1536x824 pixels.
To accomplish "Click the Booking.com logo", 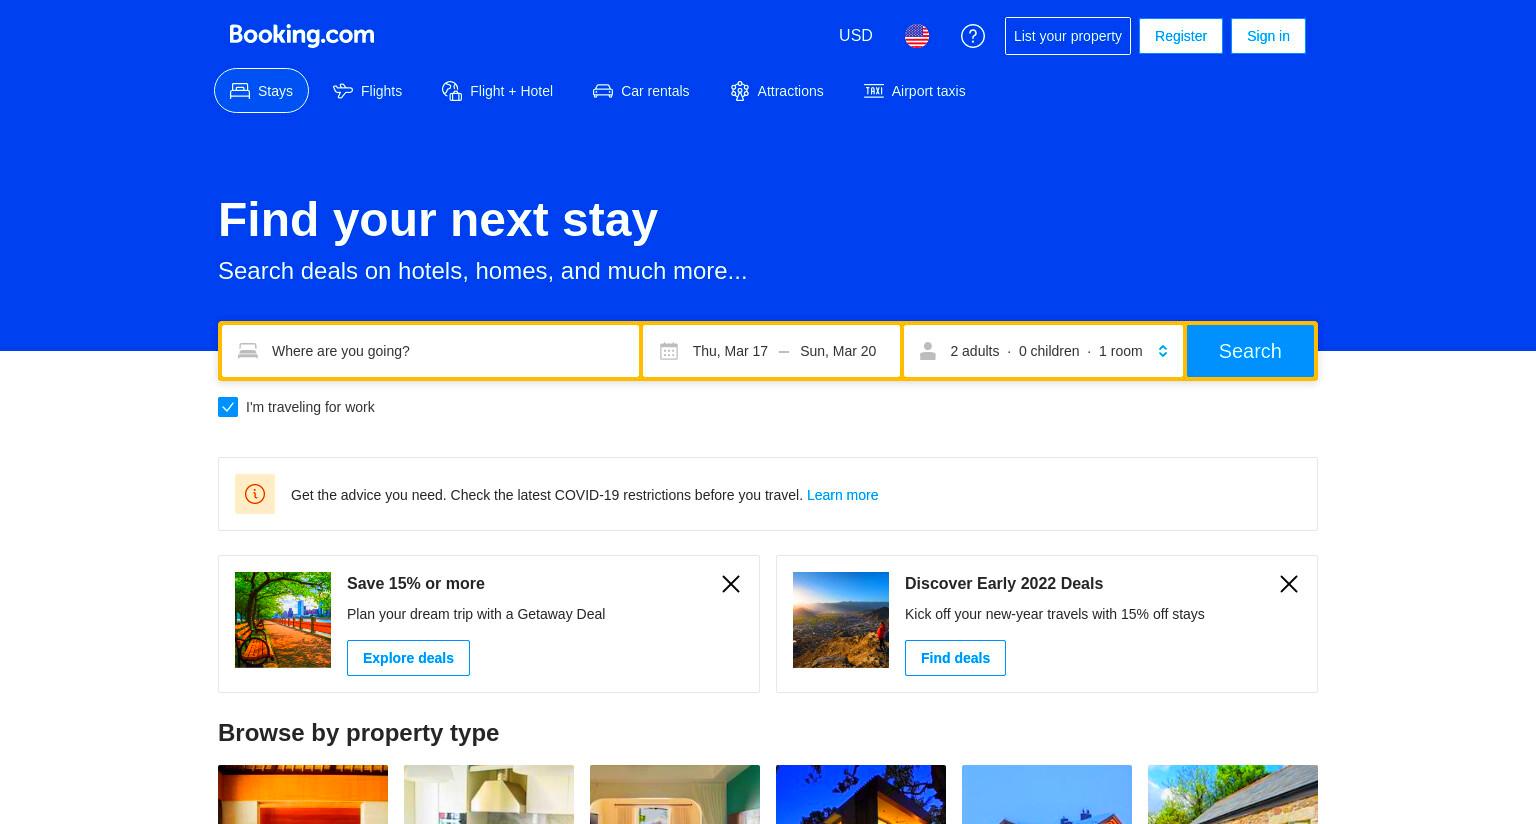I will tap(302, 36).
